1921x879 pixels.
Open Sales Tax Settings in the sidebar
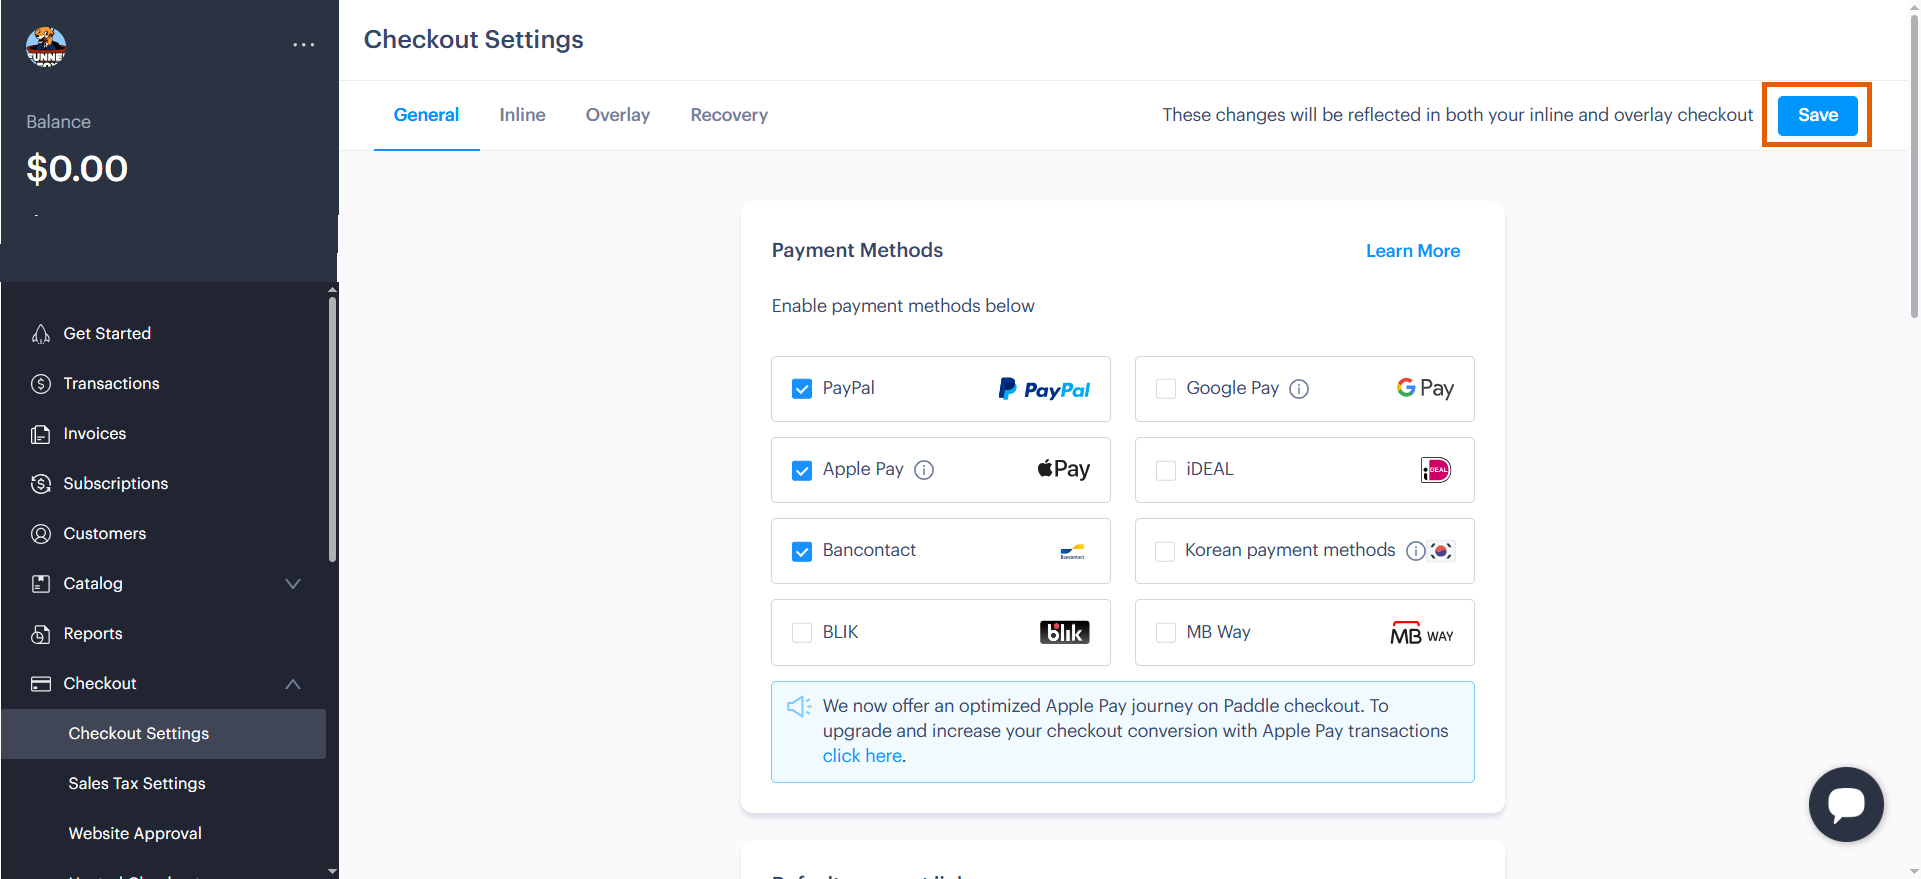[x=137, y=784]
